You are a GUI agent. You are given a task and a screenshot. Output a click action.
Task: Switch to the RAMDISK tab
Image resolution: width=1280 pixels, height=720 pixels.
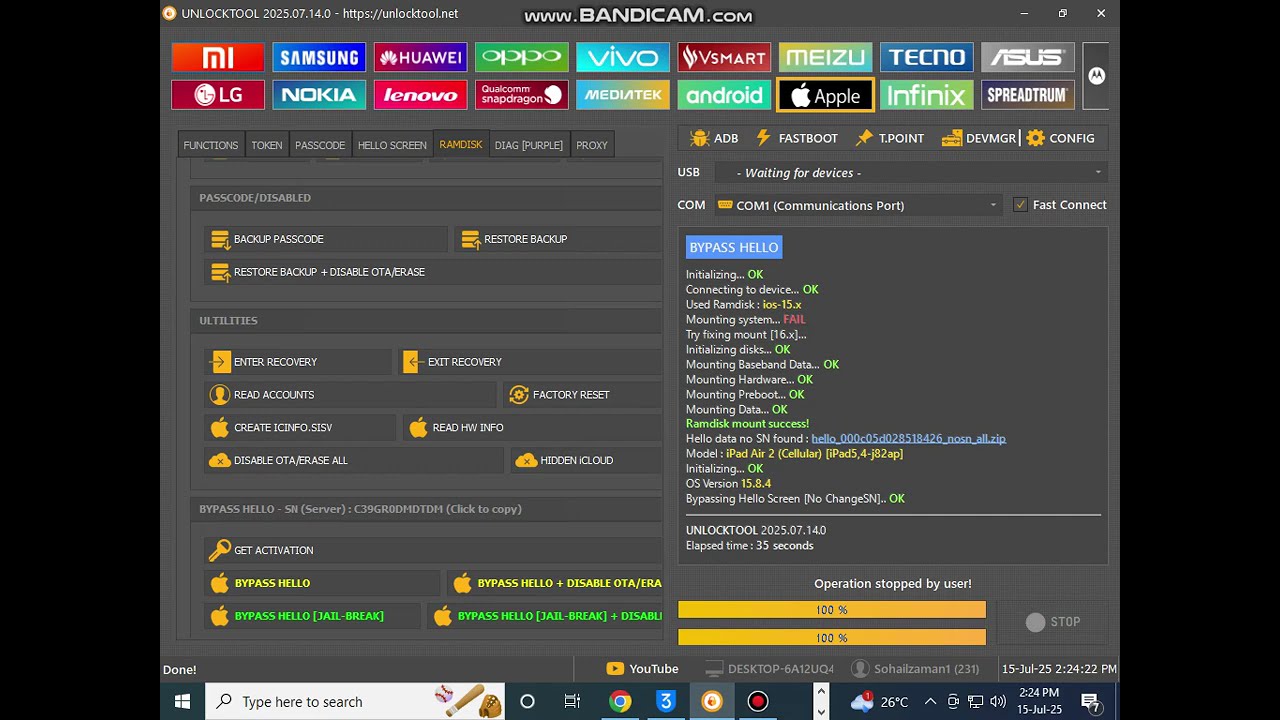[461, 145]
